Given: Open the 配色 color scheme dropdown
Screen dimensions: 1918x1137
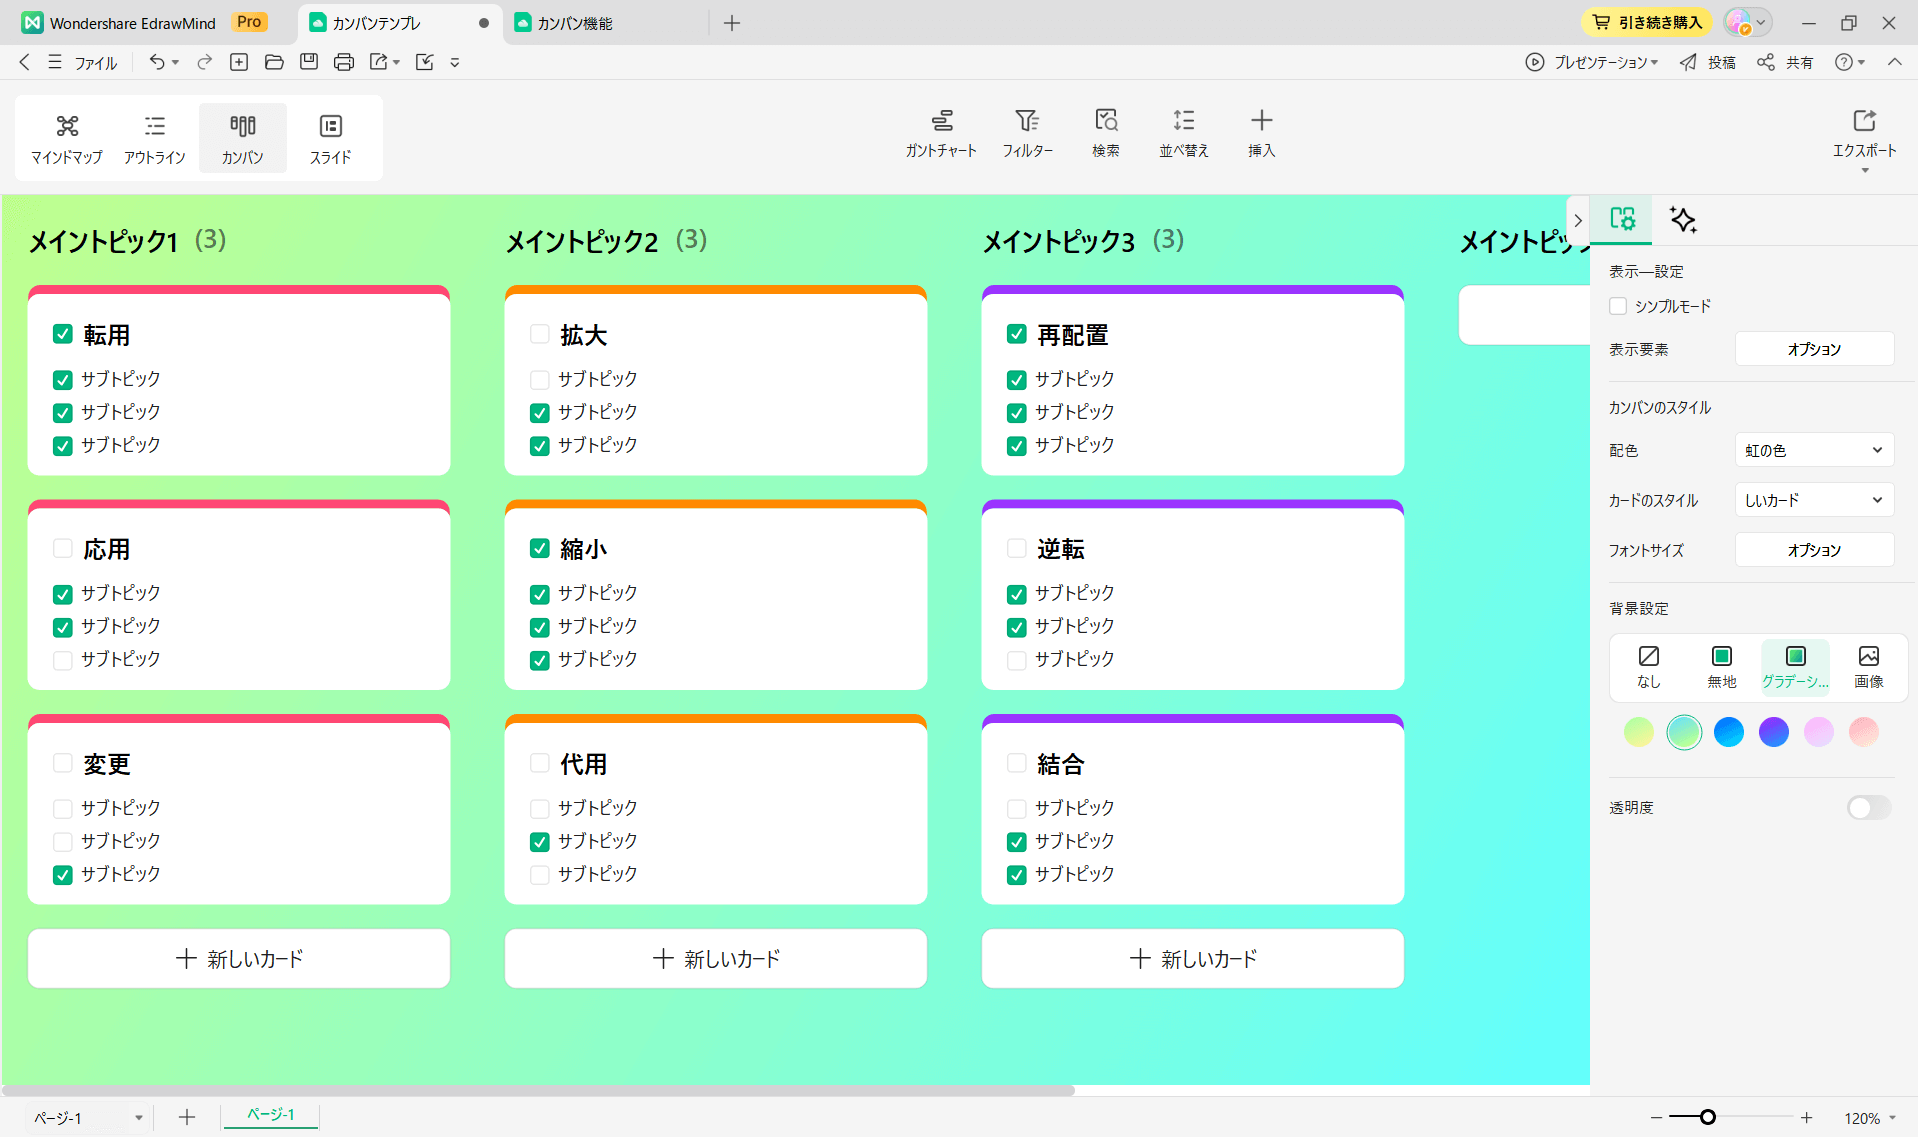Looking at the screenshot, I should pos(1812,449).
